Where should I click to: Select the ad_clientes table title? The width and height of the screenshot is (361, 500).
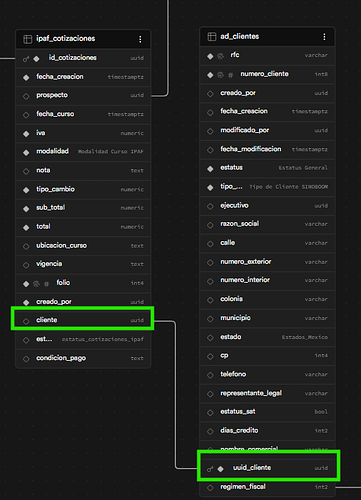(240, 36)
